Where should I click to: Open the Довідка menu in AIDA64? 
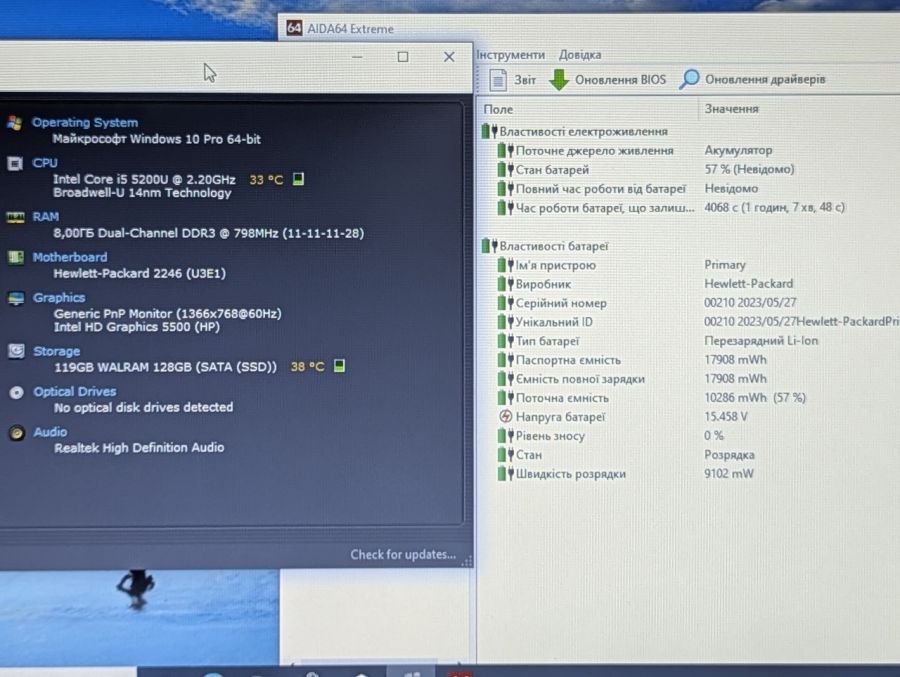(580, 55)
